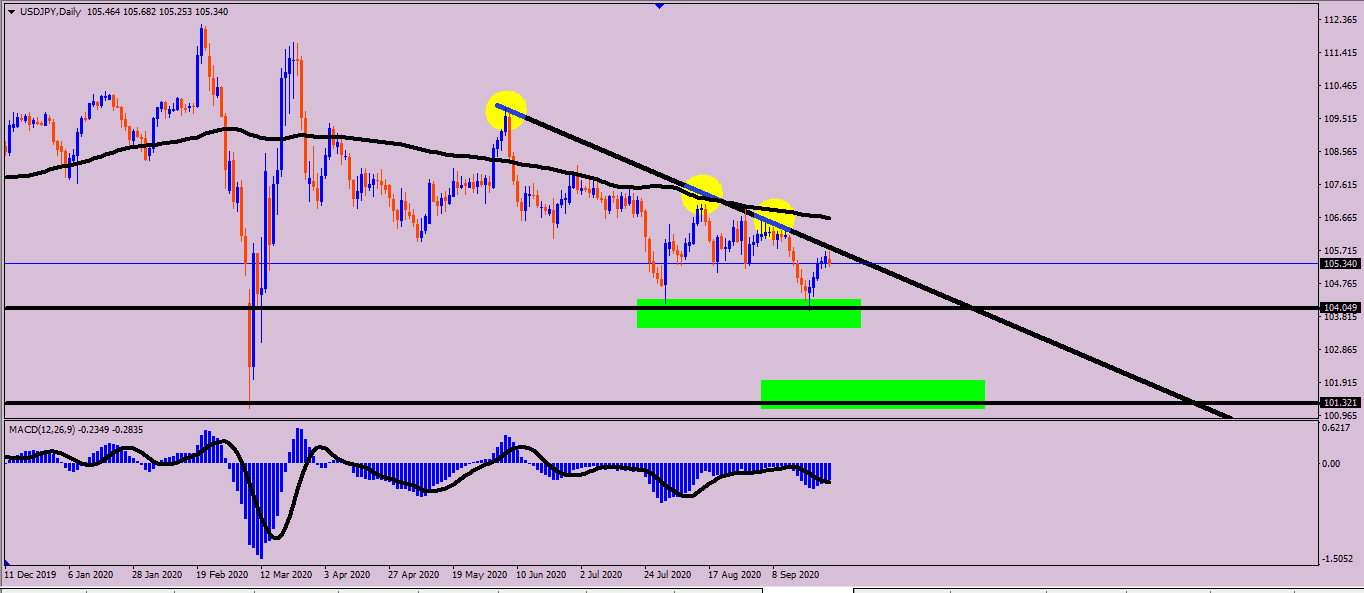
Task: Click the 2 Jul 2020 date label
Action: [x=602, y=576]
